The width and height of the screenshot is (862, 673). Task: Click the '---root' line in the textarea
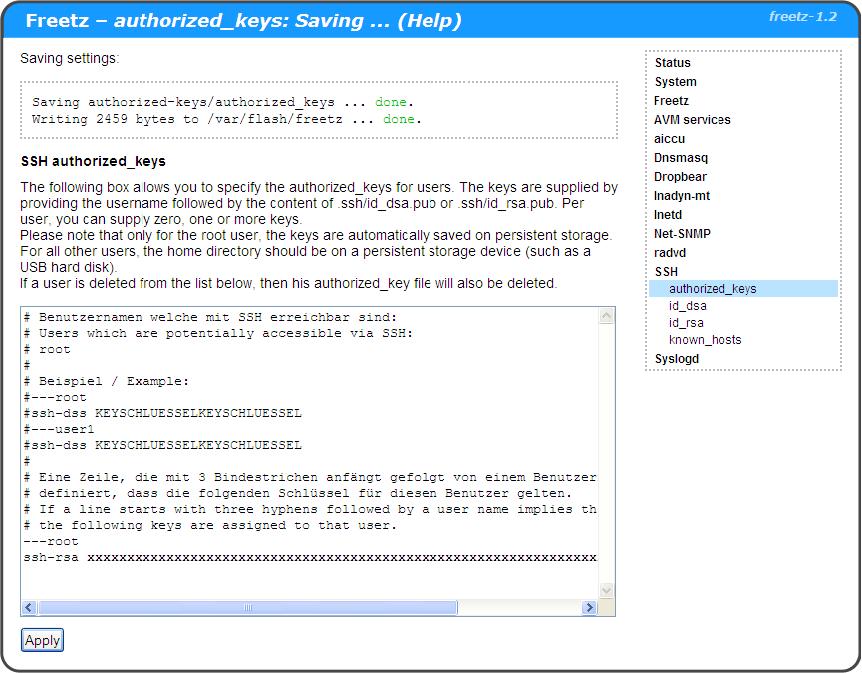[51, 542]
